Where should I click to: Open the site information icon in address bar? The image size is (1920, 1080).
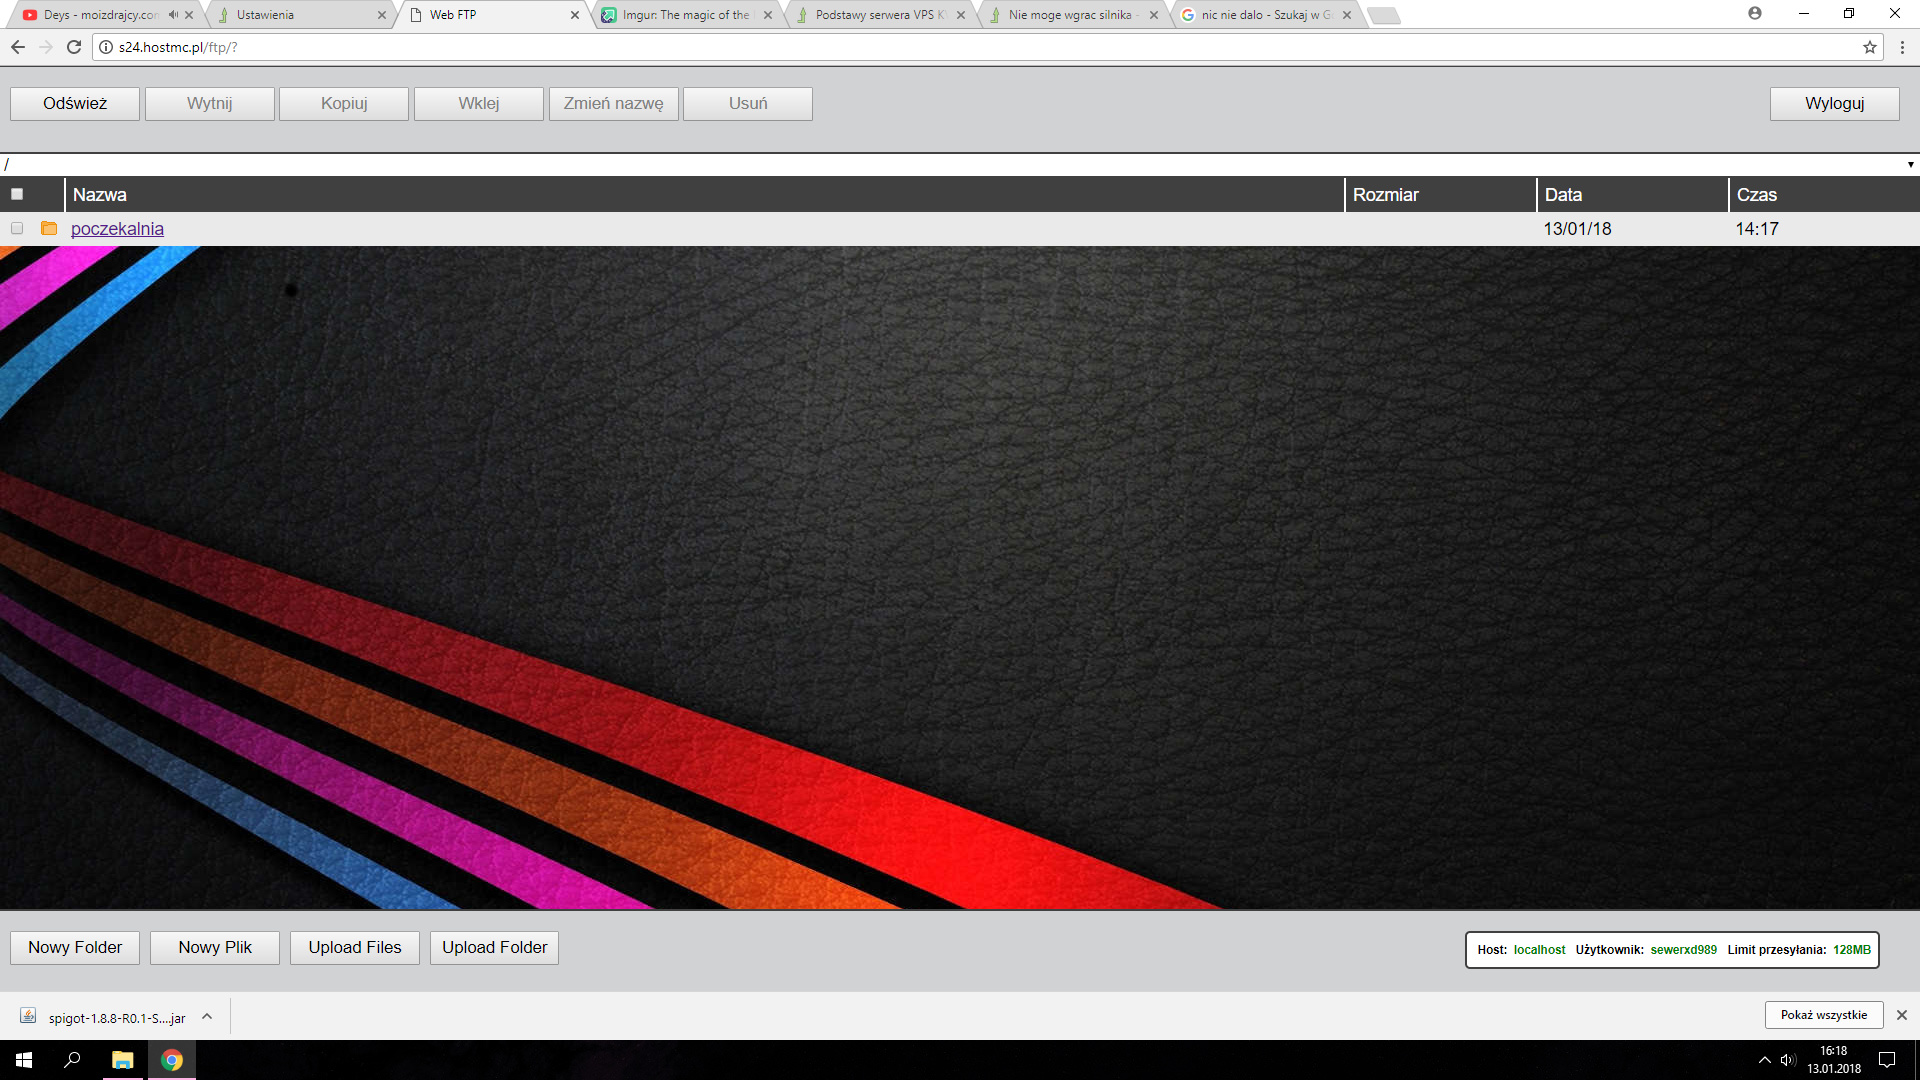coord(106,47)
